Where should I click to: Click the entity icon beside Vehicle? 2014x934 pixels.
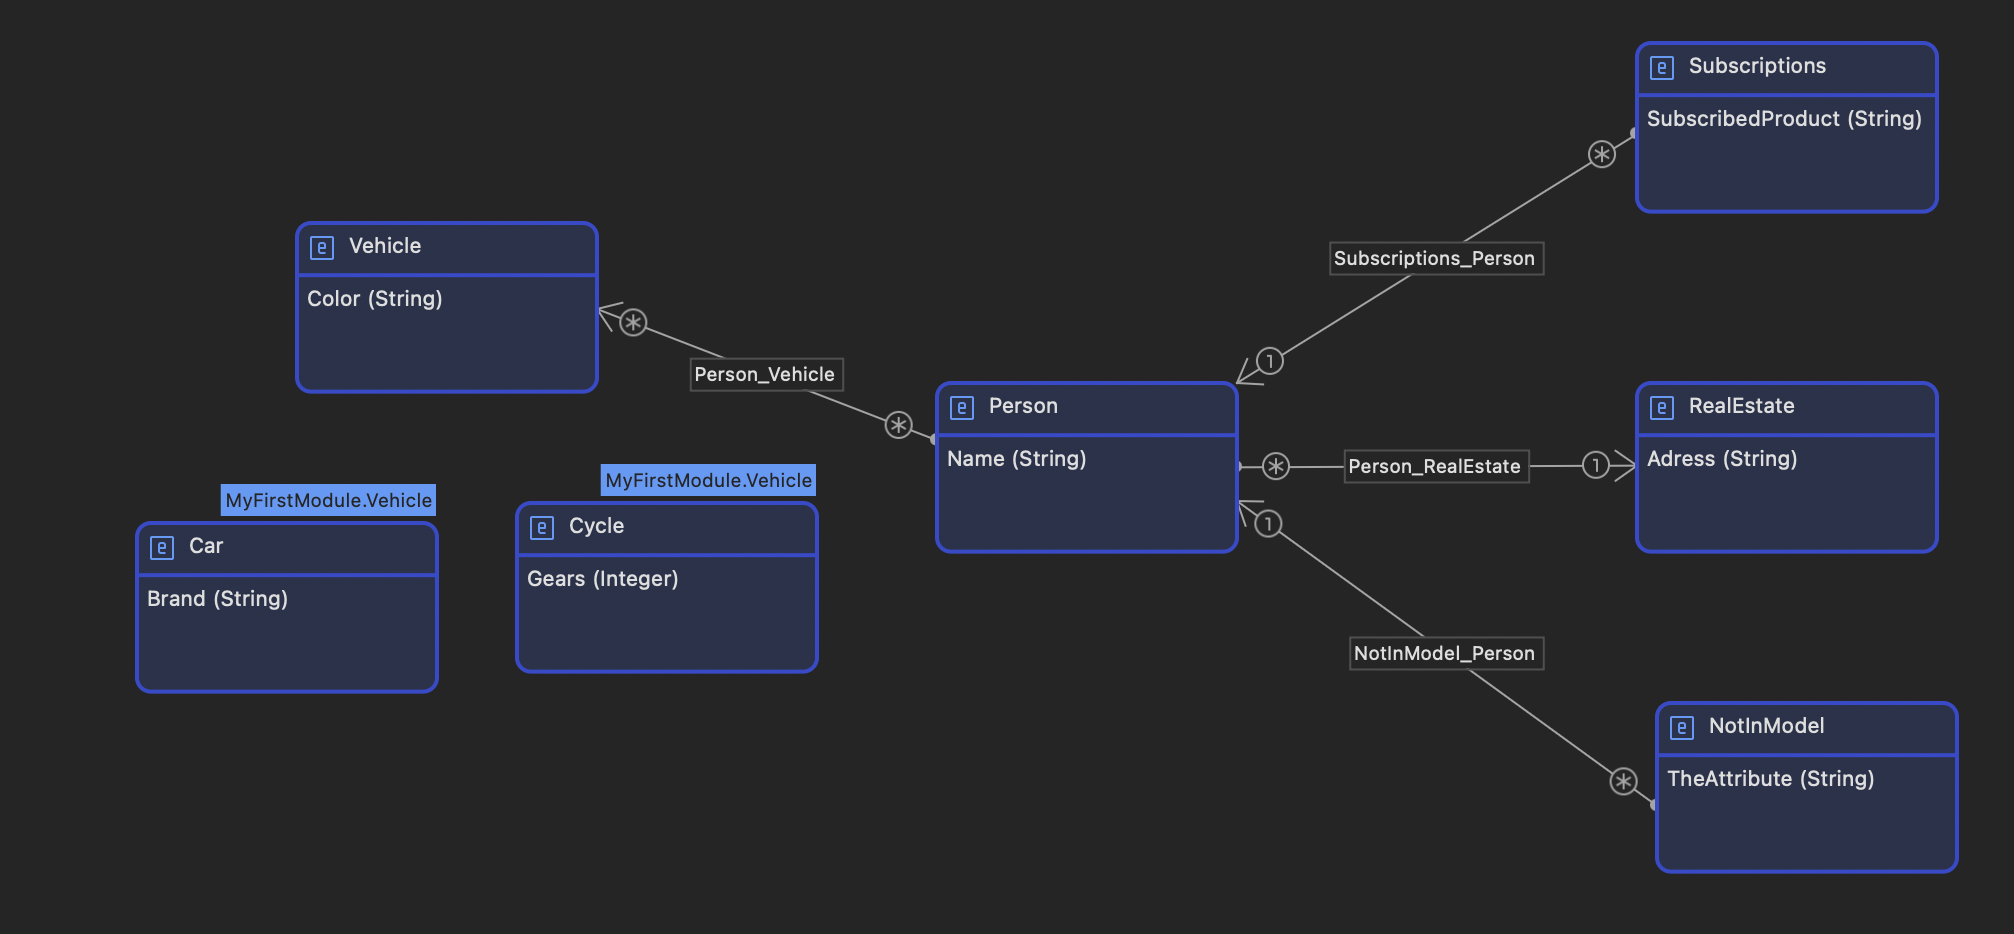click(321, 247)
